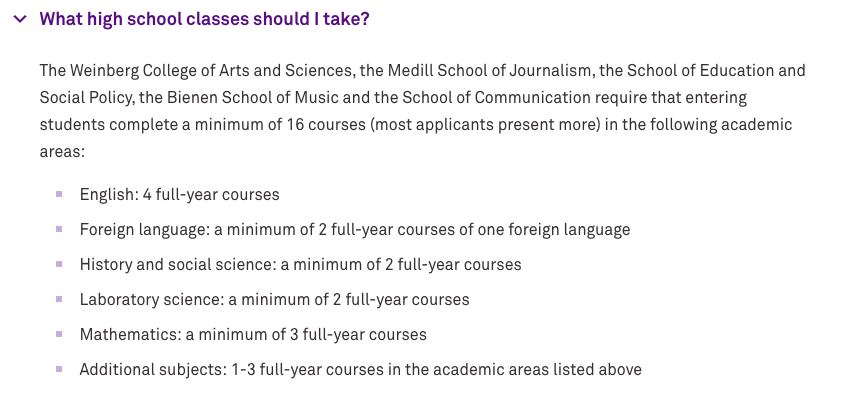This screenshot has height=399, width=868.
Task: Click the bullet marker beside Laboratory science
Action: (59, 299)
